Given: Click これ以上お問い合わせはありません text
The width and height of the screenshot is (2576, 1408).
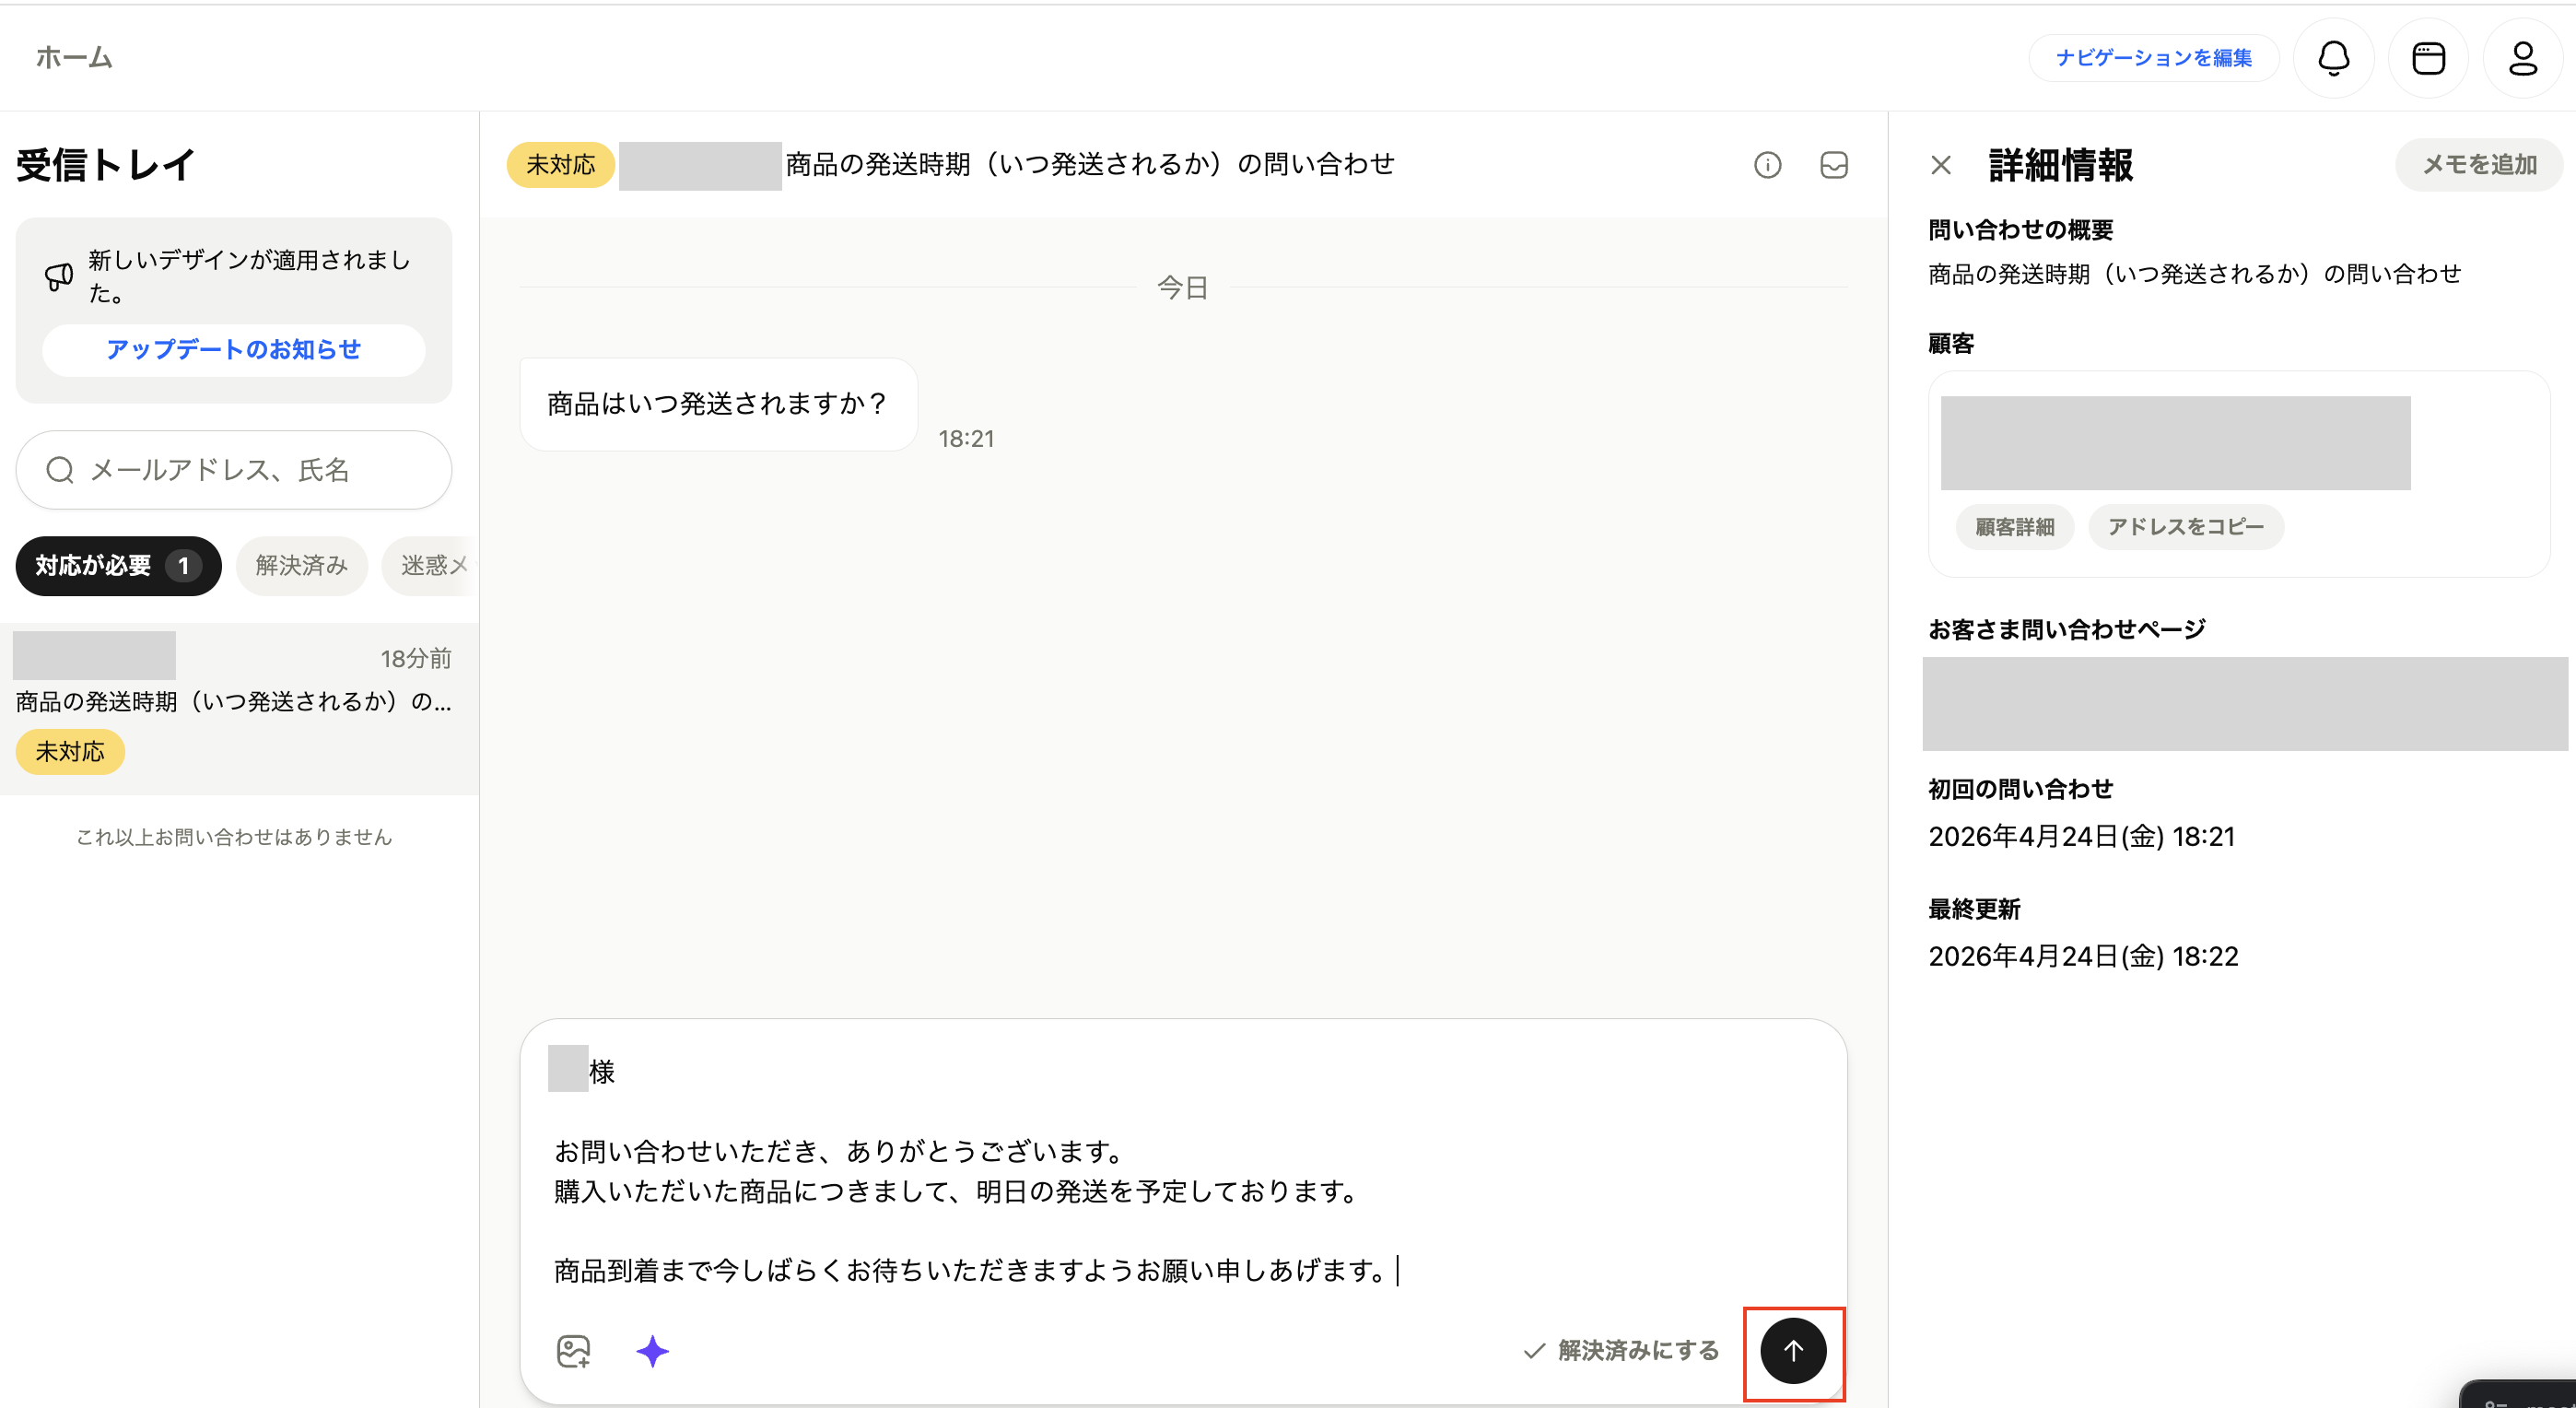Looking at the screenshot, I should pyautogui.click(x=234, y=837).
